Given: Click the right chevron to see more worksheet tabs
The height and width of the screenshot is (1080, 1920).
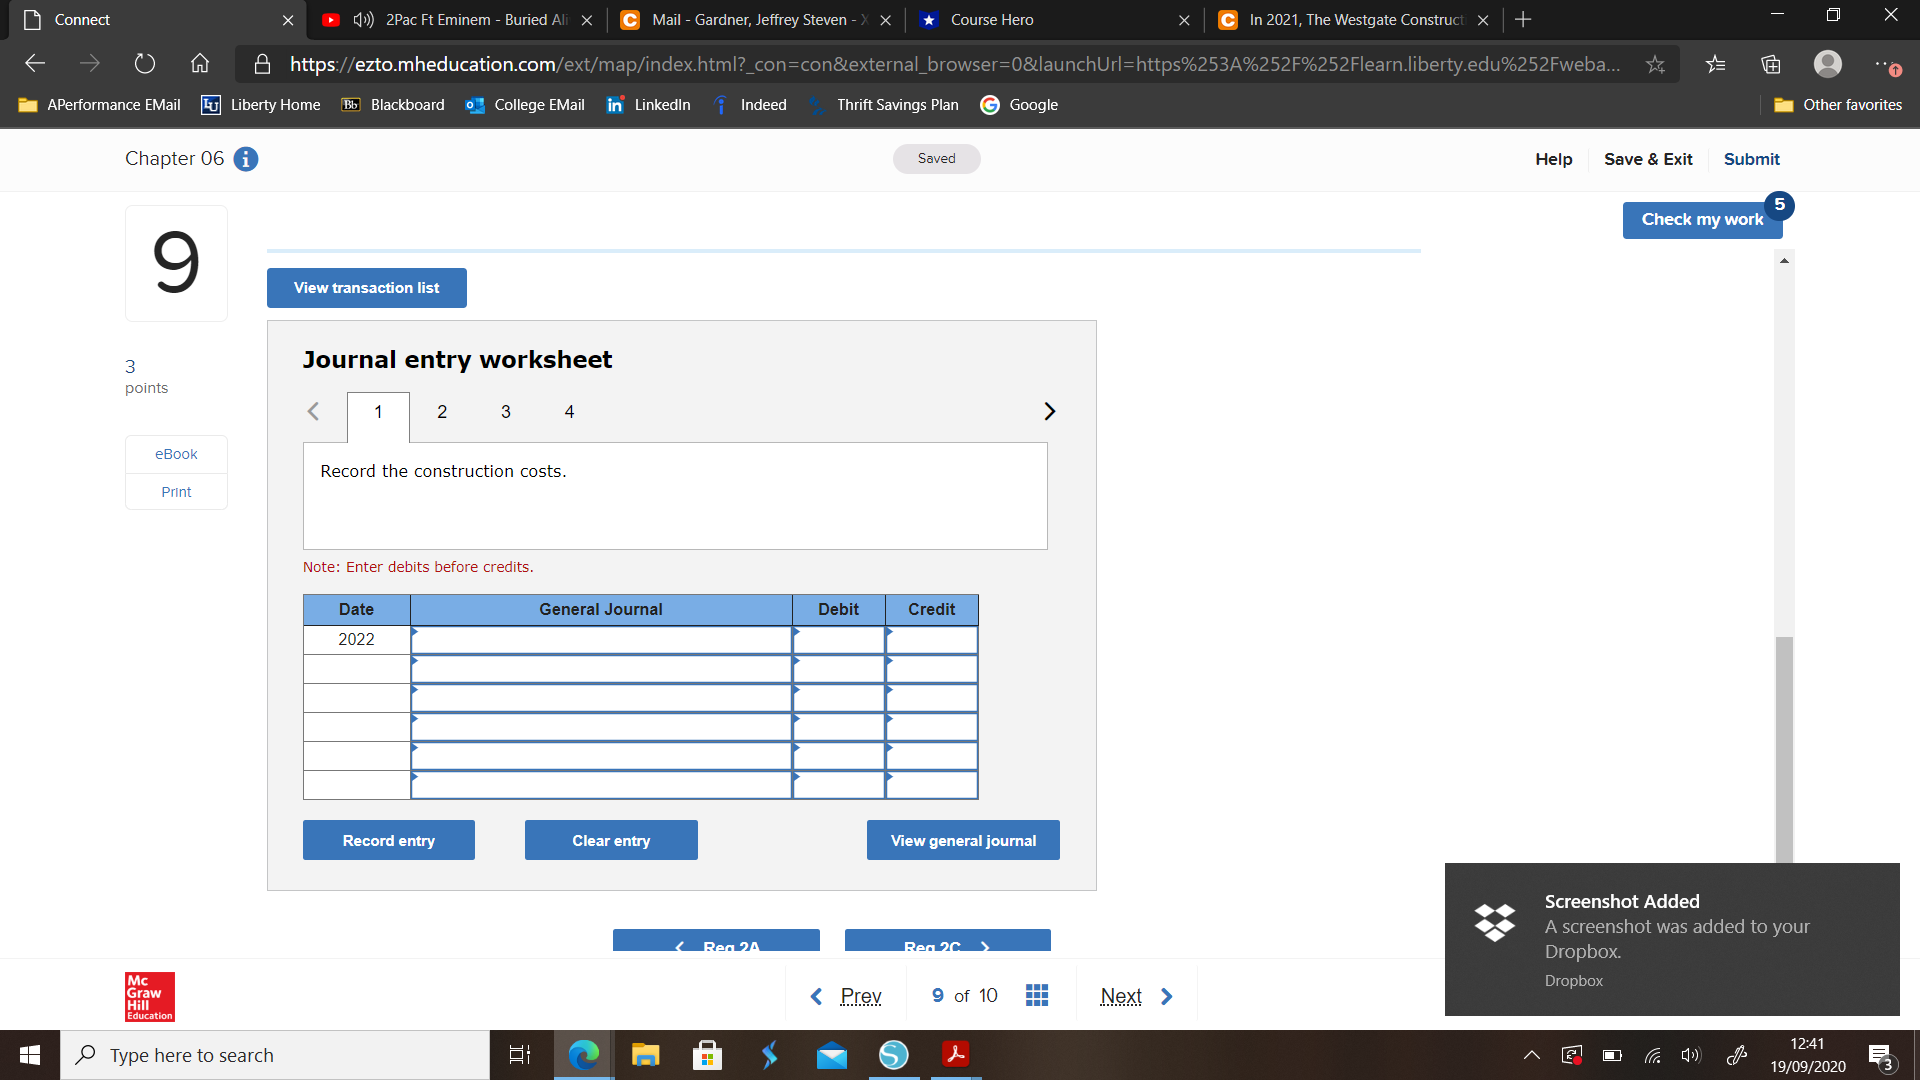Looking at the screenshot, I should (1049, 411).
